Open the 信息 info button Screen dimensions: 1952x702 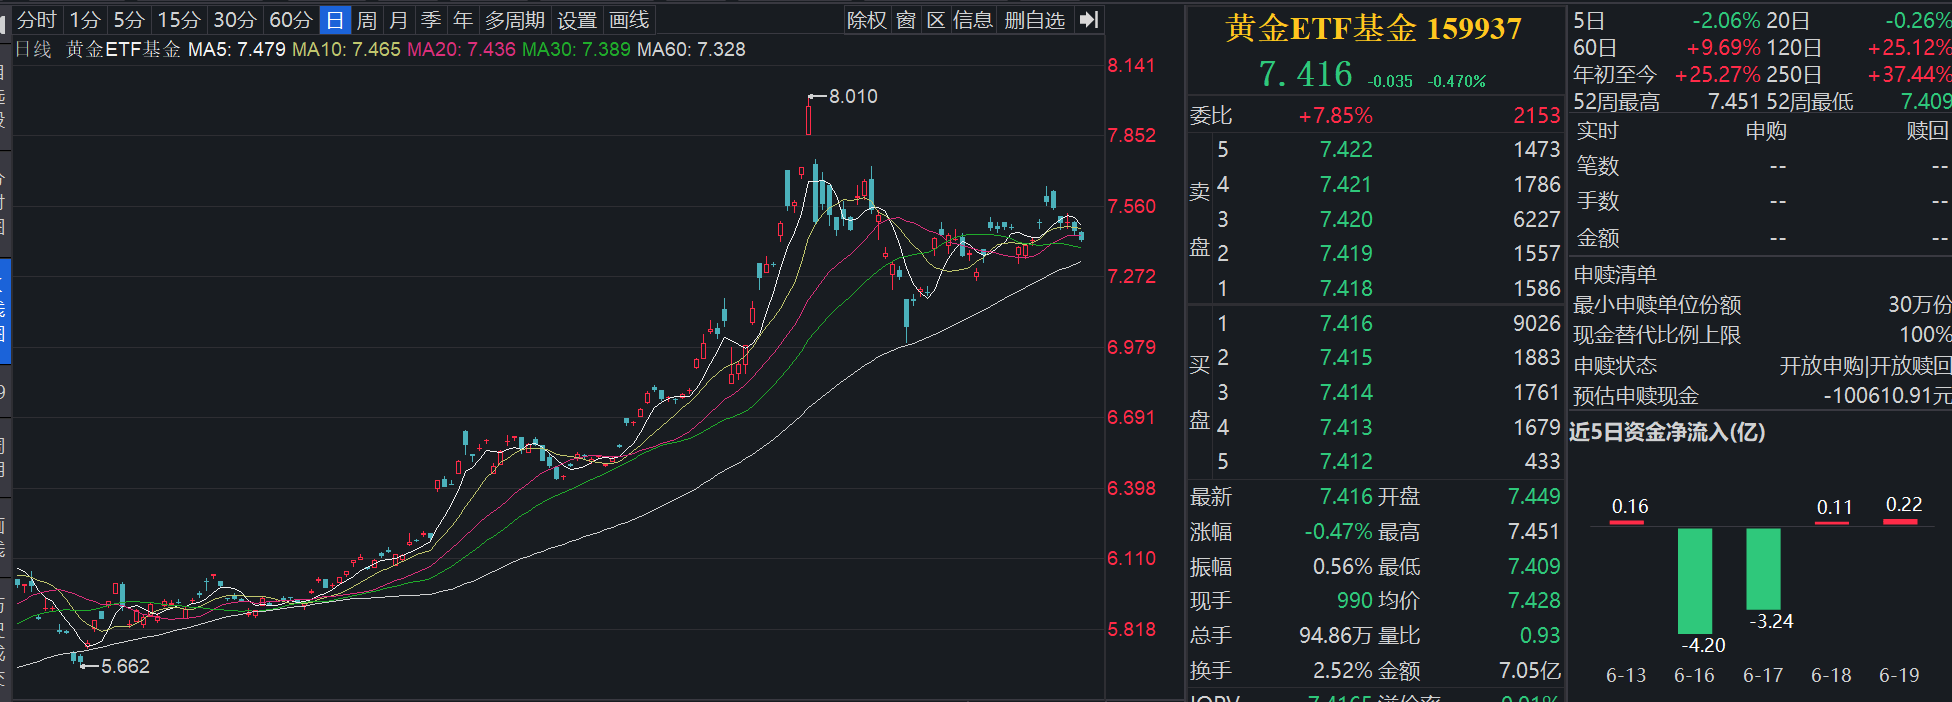973,20
